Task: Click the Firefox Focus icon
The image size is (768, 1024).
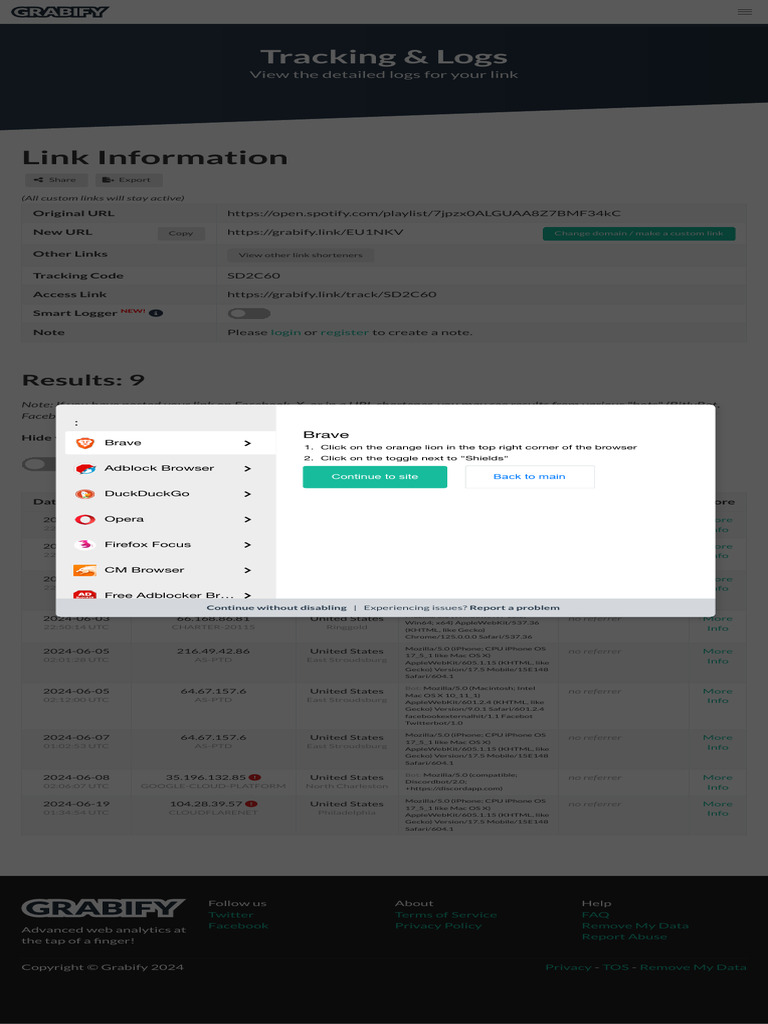Action: [85, 545]
